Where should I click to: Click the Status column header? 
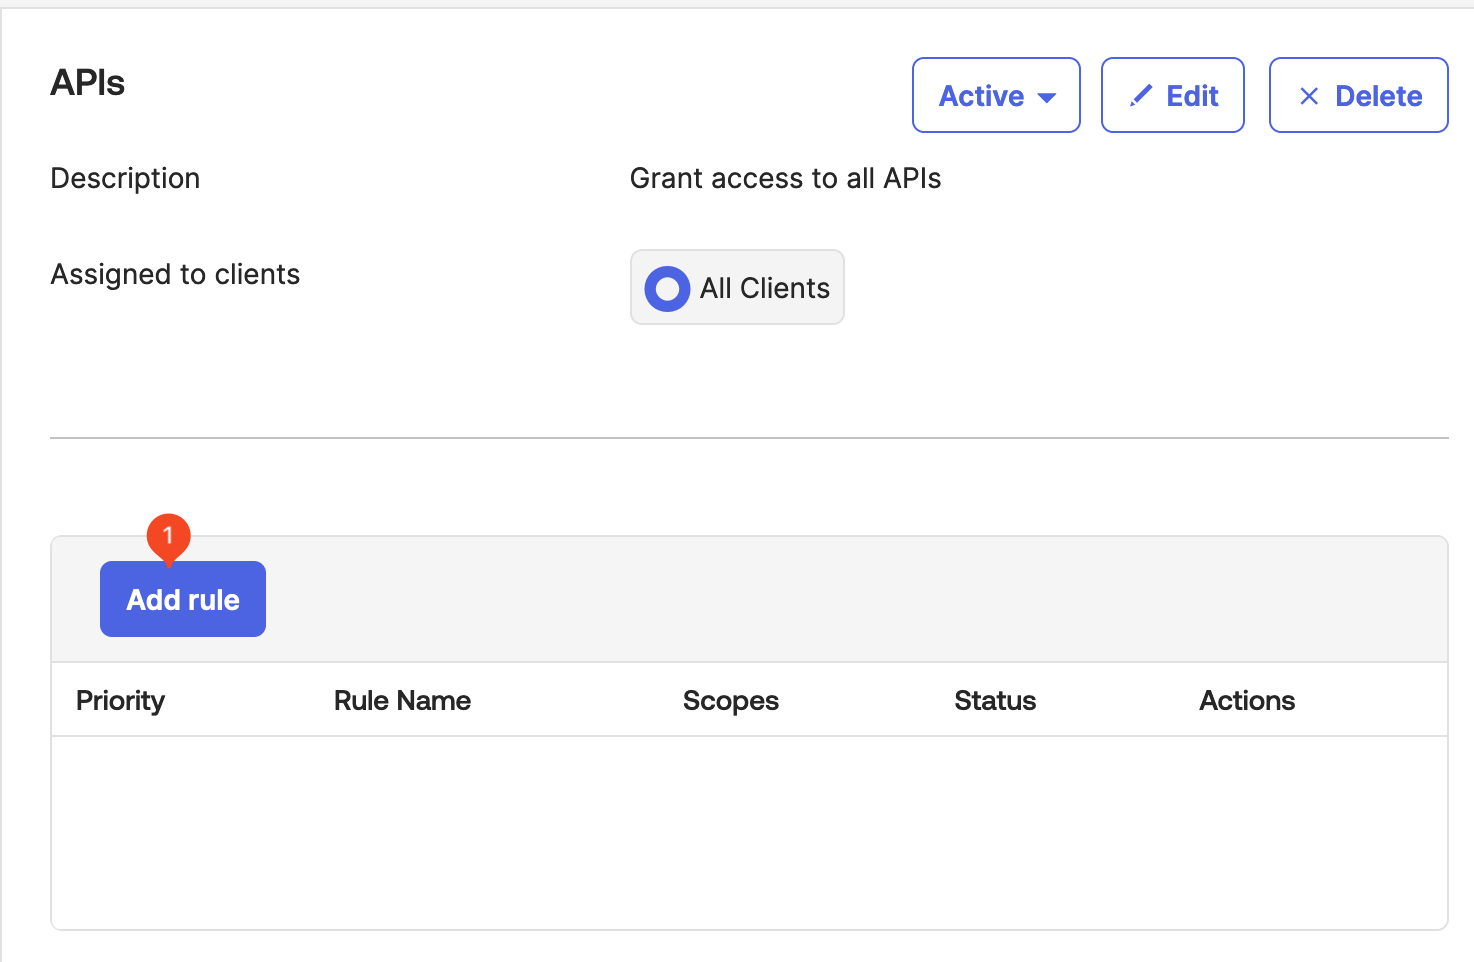[x=994, y=701]
